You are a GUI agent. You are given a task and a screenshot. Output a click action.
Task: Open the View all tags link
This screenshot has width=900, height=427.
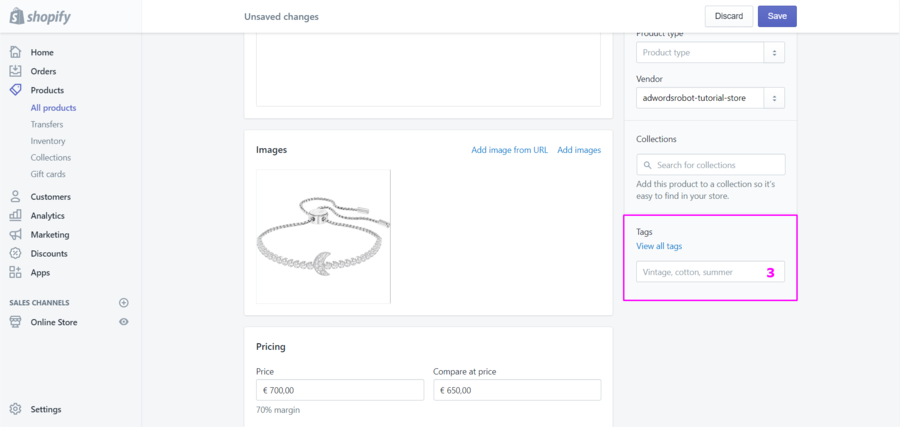click(x=659, y=246)
